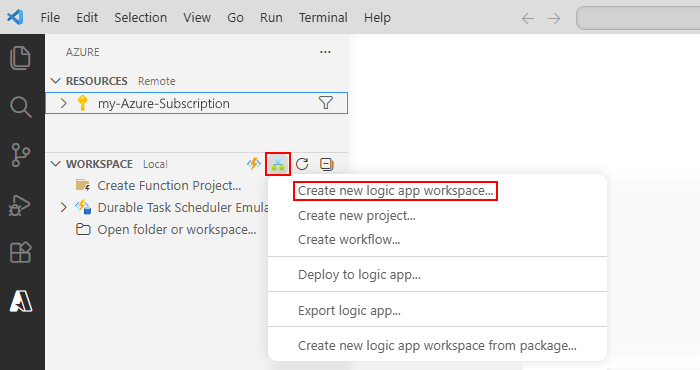Click the key icon beside my-Azure-Subscription
Screen dimensions: 700x370
pos(82,103)
